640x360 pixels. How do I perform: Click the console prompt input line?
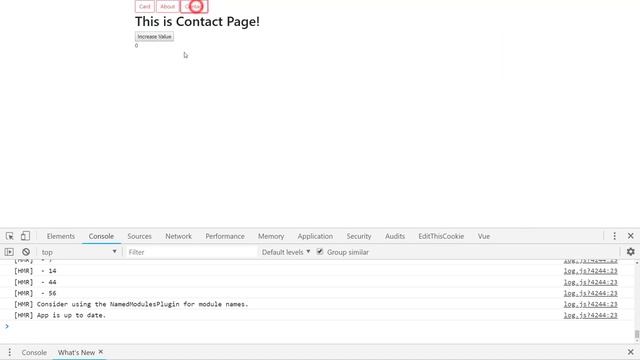click(318, 326)
